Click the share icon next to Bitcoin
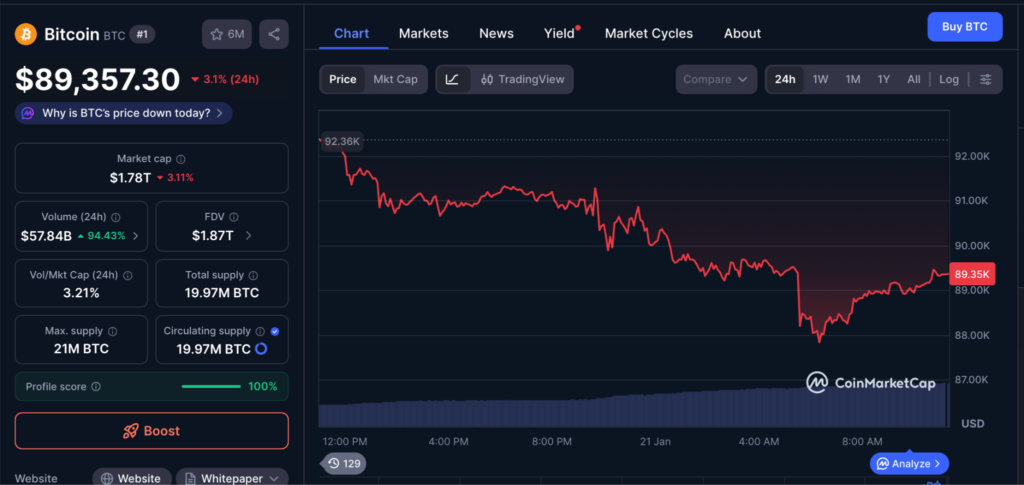The image size is (1024, 485). pos(274,34)
